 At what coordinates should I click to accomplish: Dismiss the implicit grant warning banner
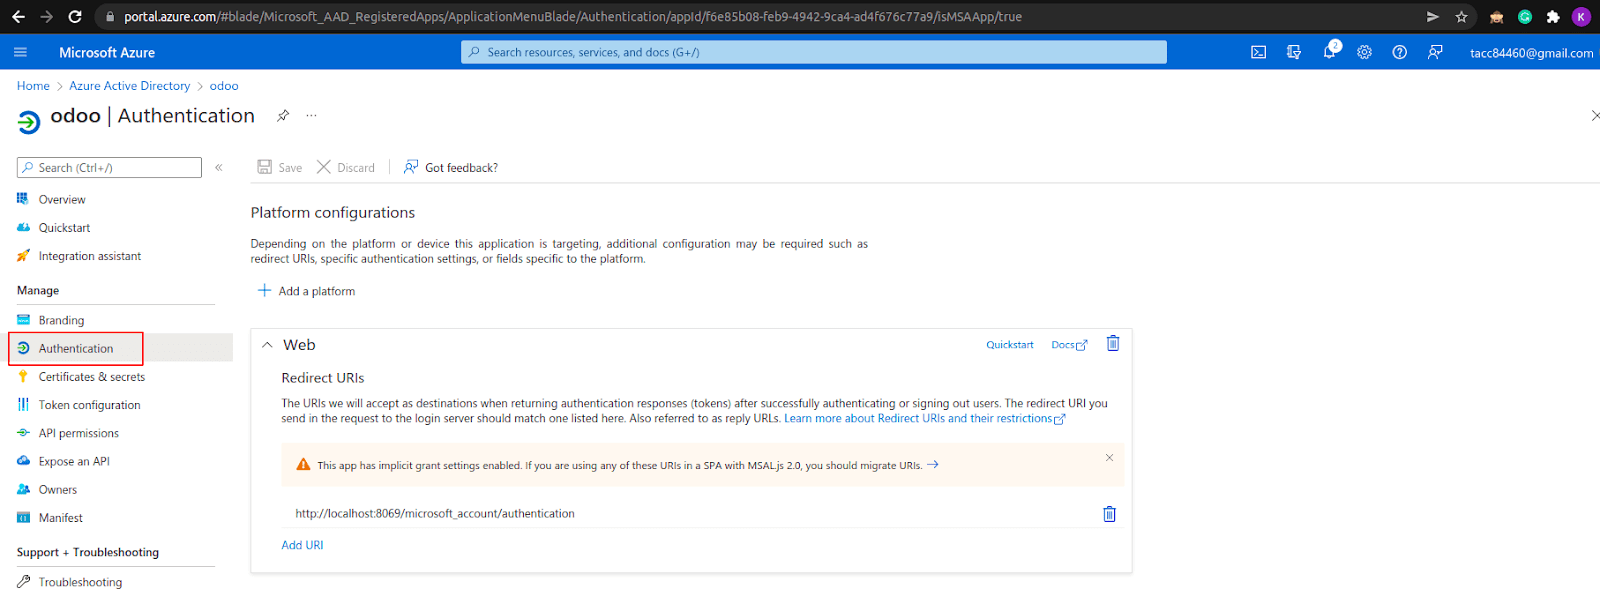tap(1109, 457)
